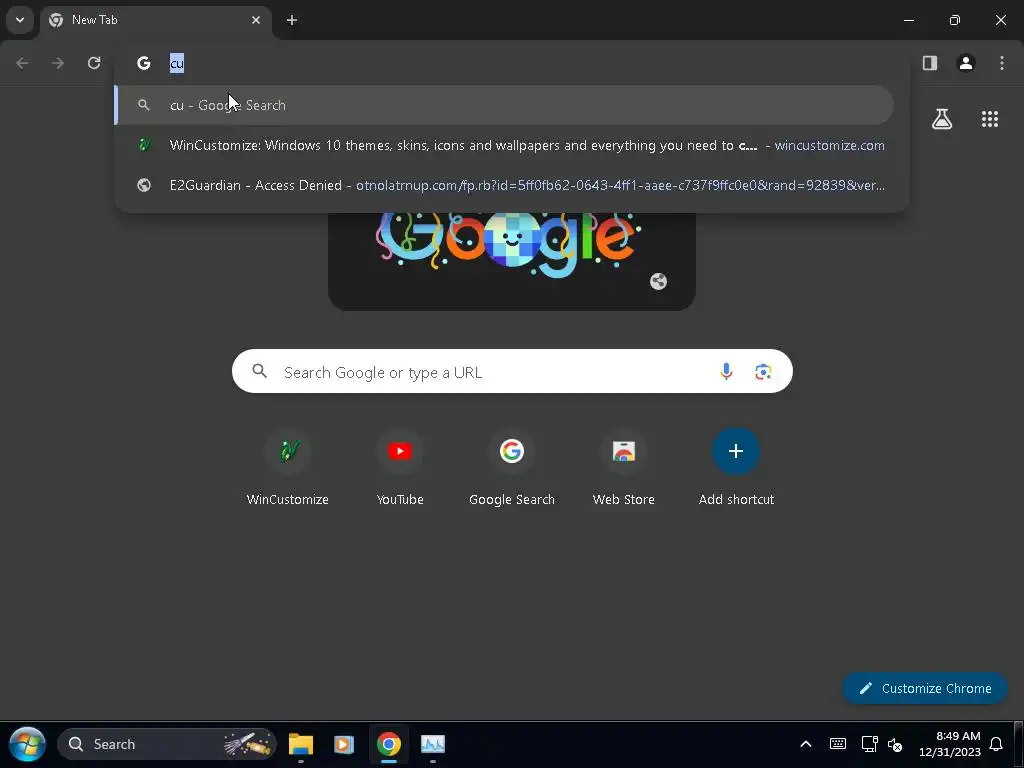Open the Google Search shortcut
The width and height of the screenshot is (1024, 768).
pos(512,468)
